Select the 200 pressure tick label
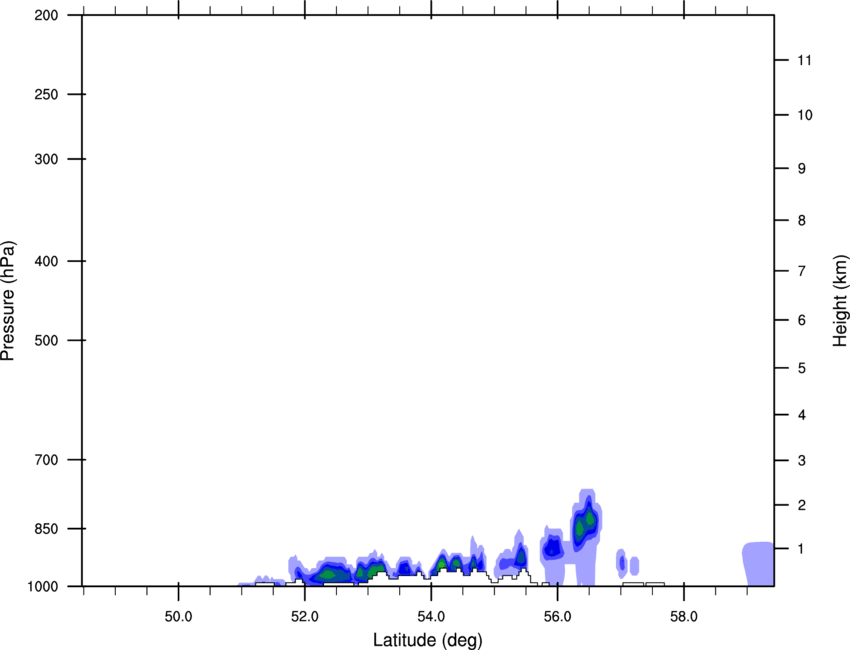The image size is (850, 650). (x=46, y=15)
